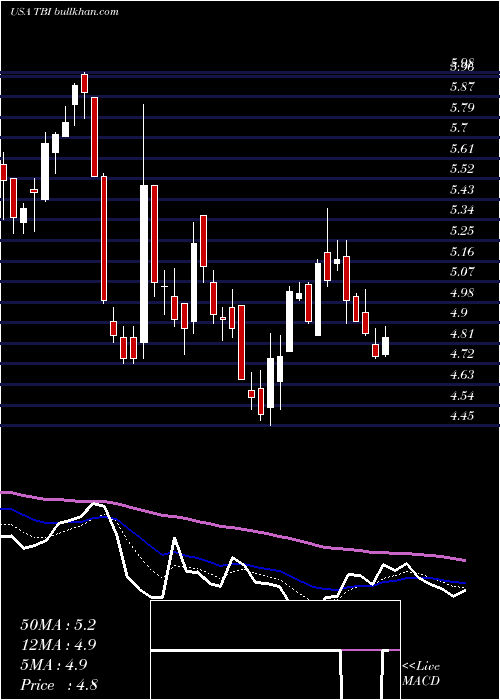Viewport: 500px width, 700px height.
Task: Select the 5.79 price axis label
Action: point(462,108)
